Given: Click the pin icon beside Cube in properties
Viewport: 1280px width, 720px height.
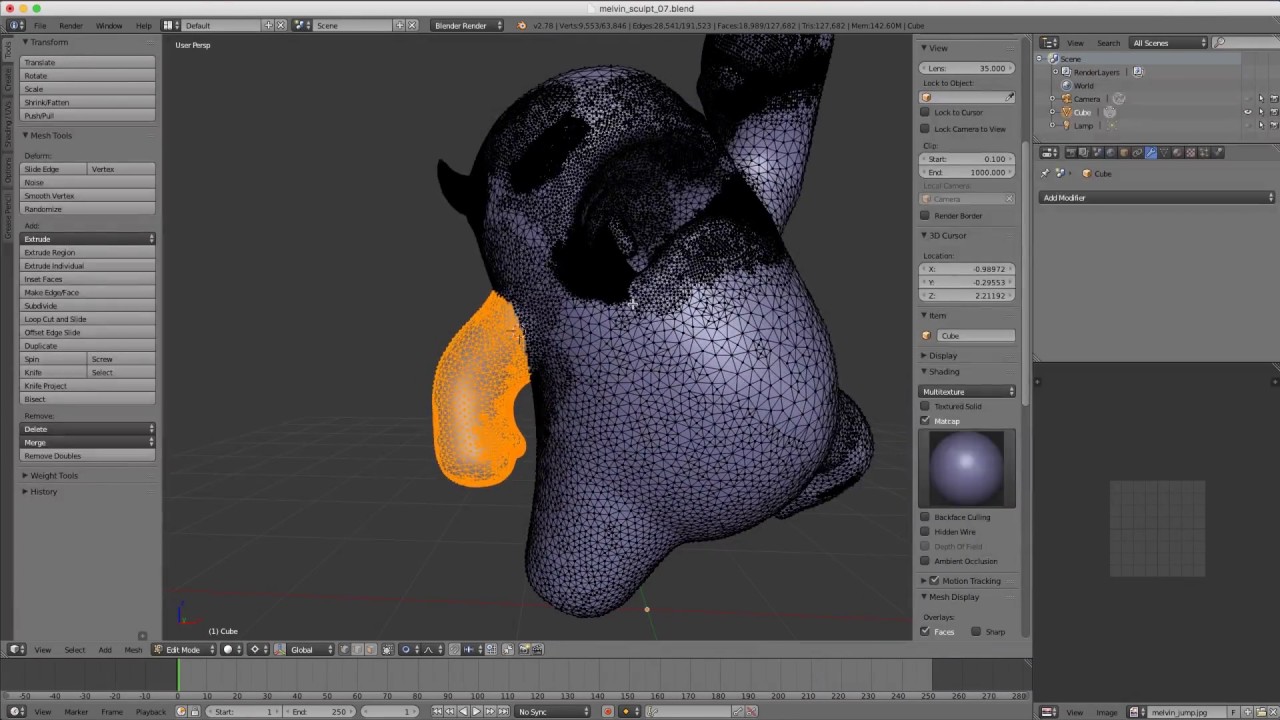Looking at the screenshot, I should point(1045,173).
